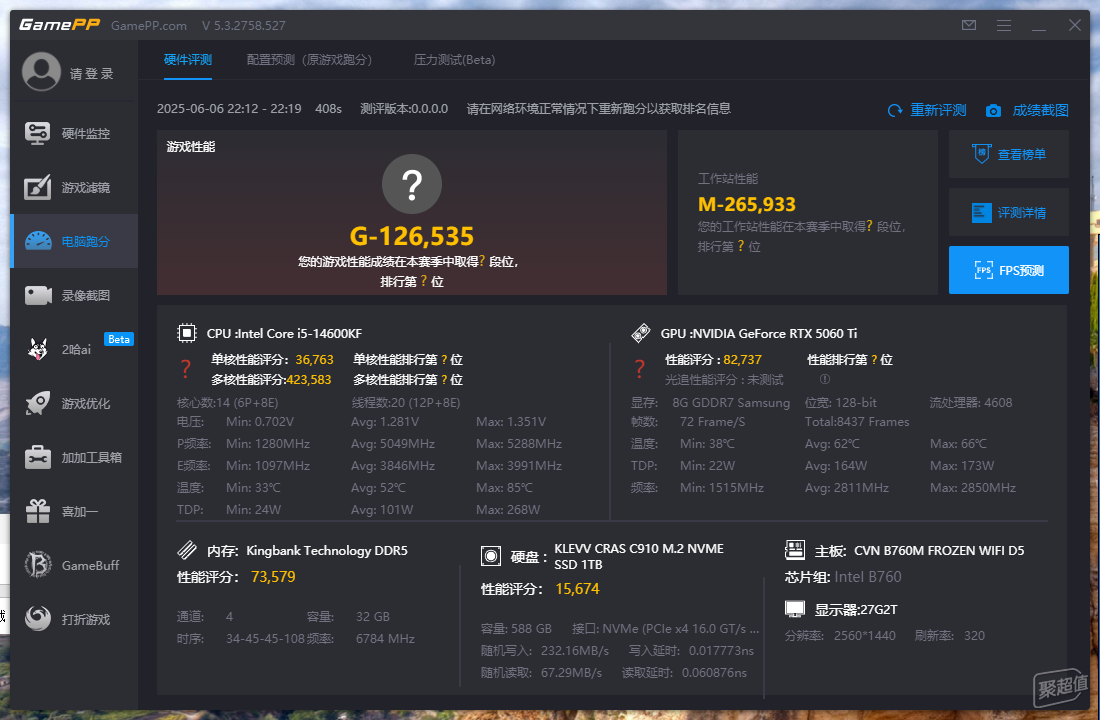Click the 8G GDDR7 Samsung VRAM value
1100x720 pixels.
[731, 402]
